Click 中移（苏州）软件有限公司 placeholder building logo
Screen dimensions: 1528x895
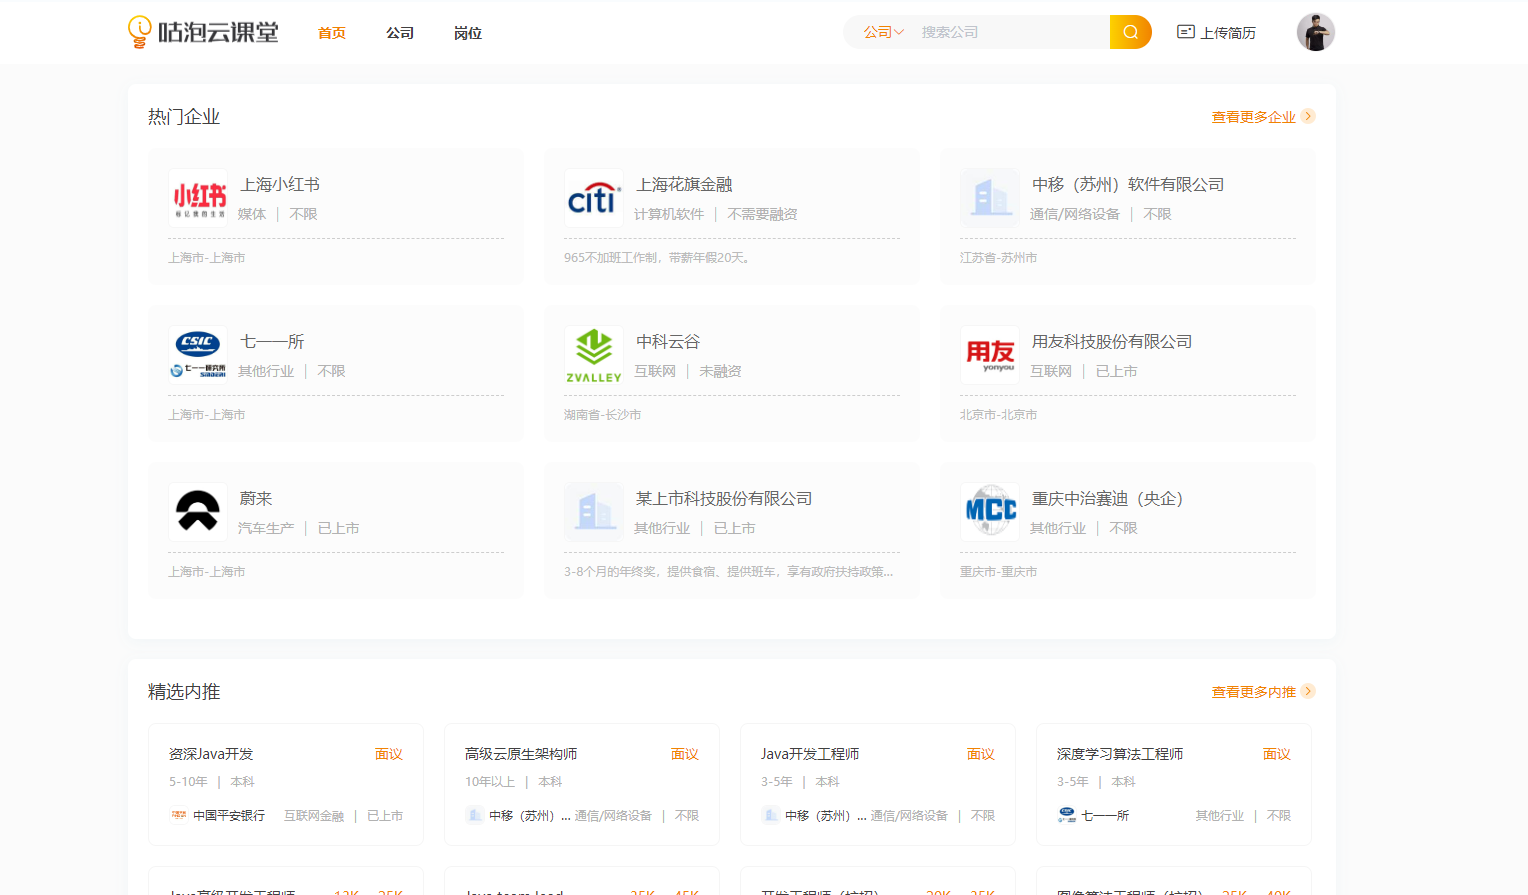point(990,198)
